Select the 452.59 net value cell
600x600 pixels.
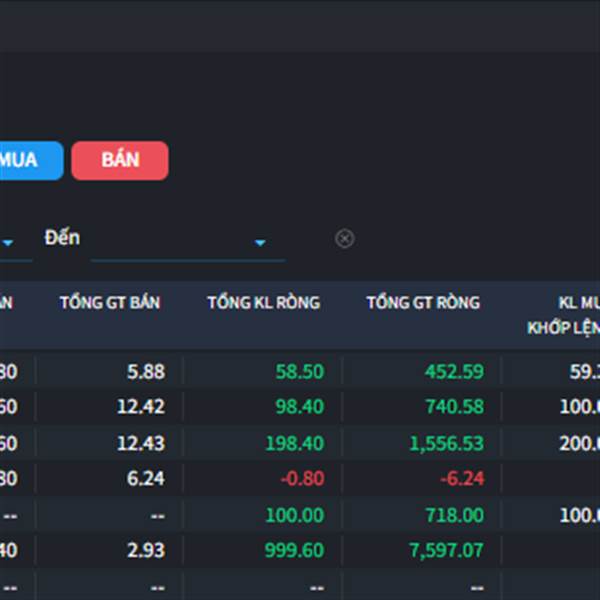(x=454, y=372)
